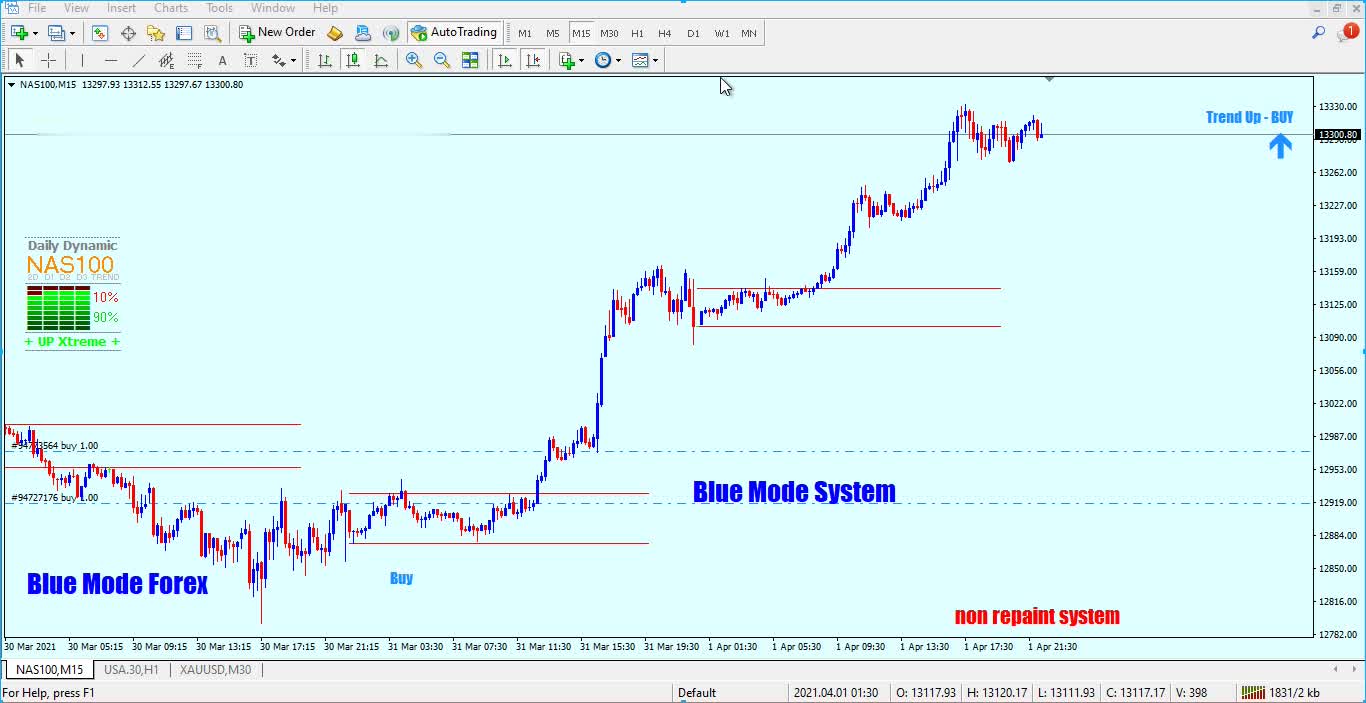Expand the Profiles dropdown arrow
Image resolution: width=1366 pixels, height=703 pixels.
click(72, 33)
